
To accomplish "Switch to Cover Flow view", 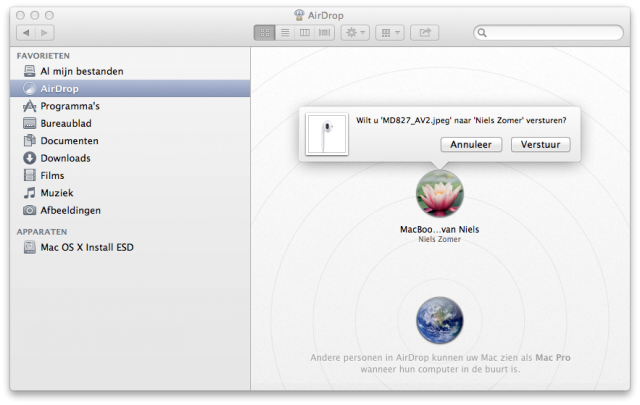I will coord(324,33).
